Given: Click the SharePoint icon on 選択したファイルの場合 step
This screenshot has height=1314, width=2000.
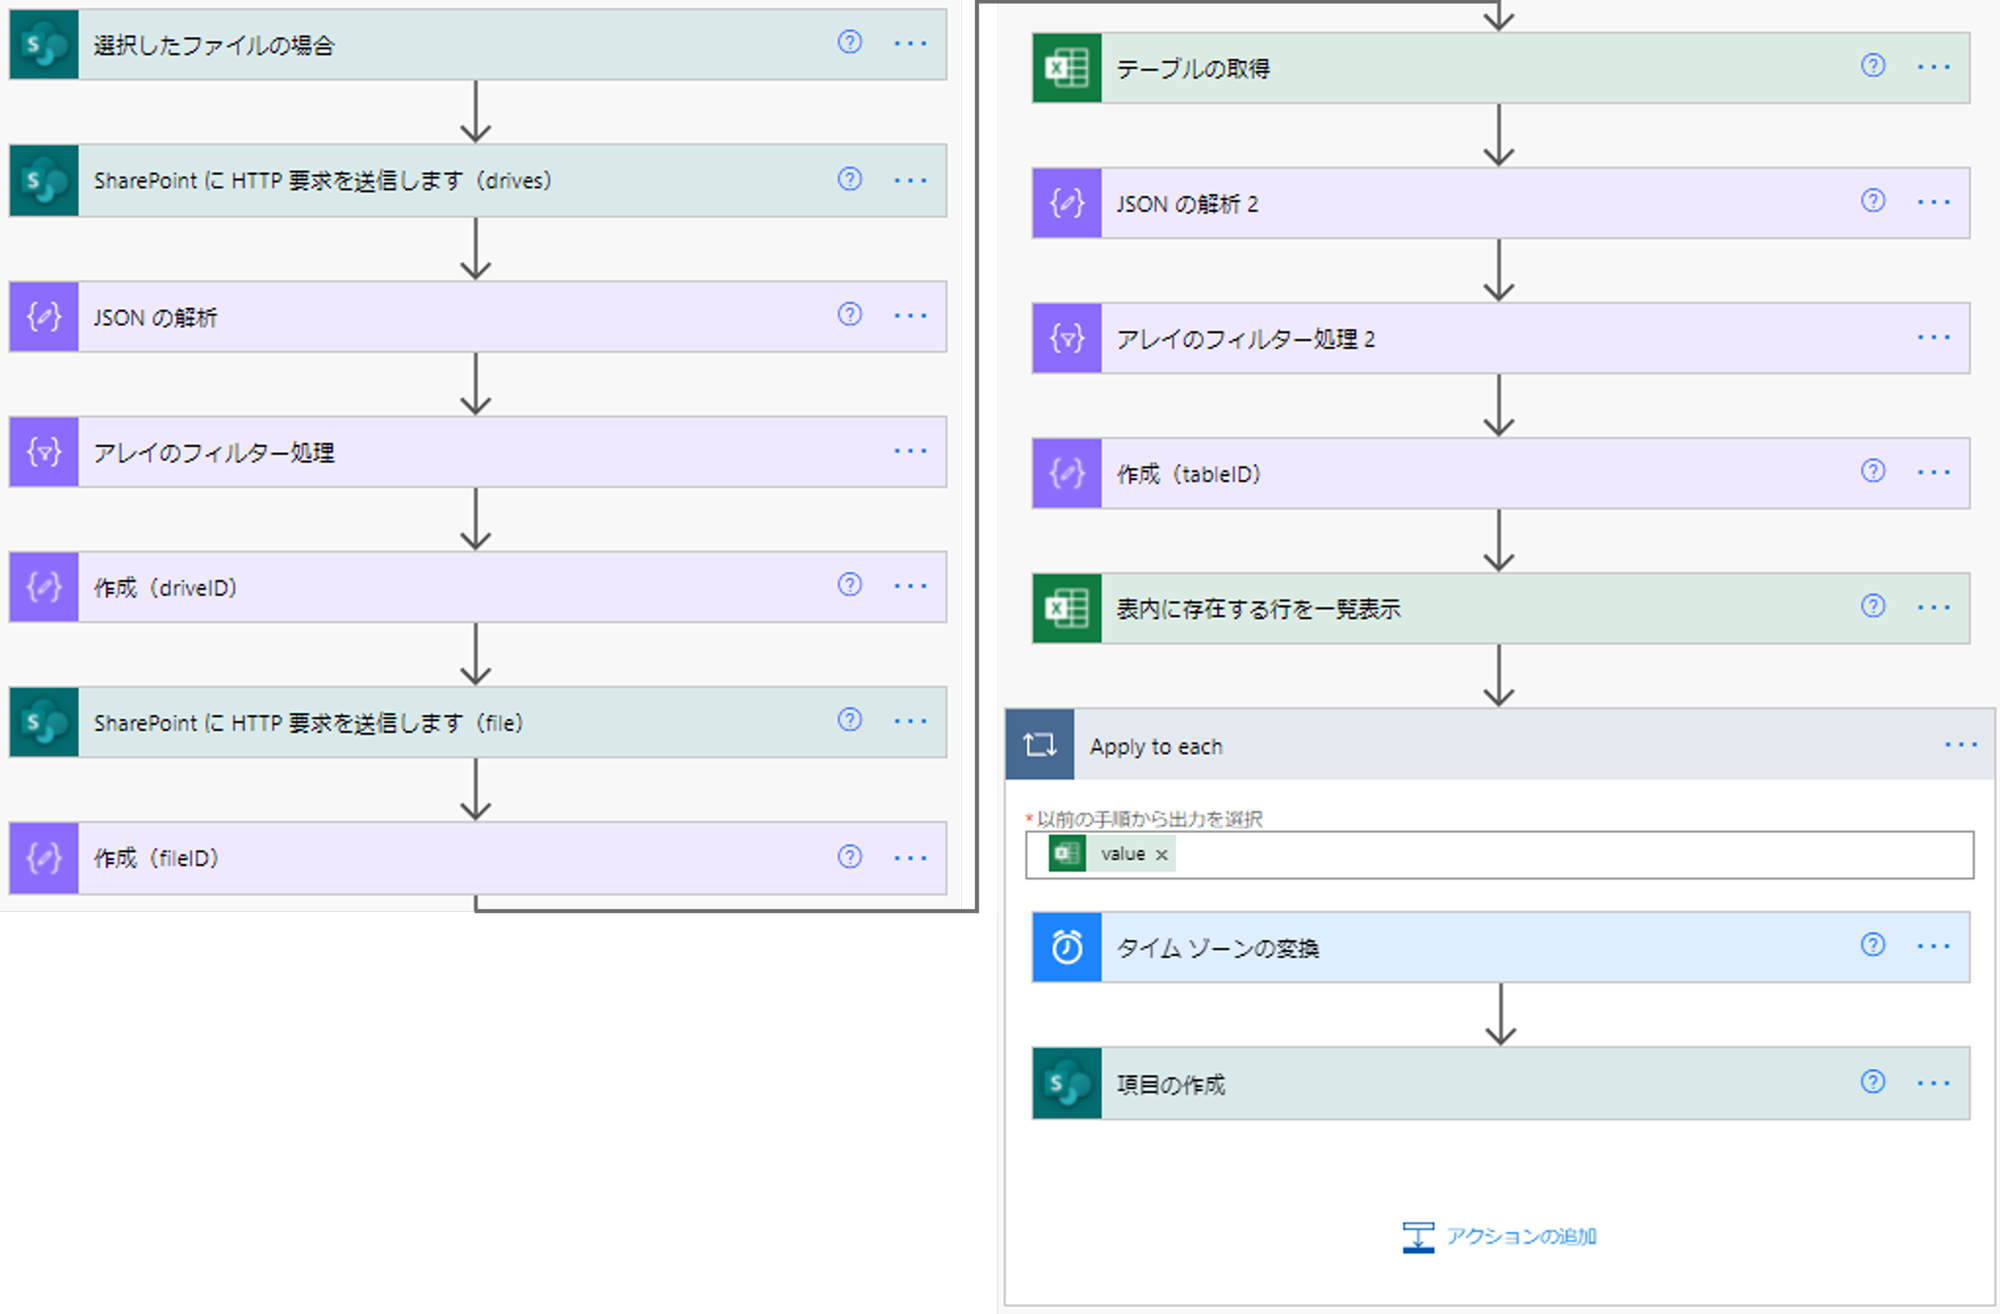Looking at the screenshot, I should coord(43,44).
